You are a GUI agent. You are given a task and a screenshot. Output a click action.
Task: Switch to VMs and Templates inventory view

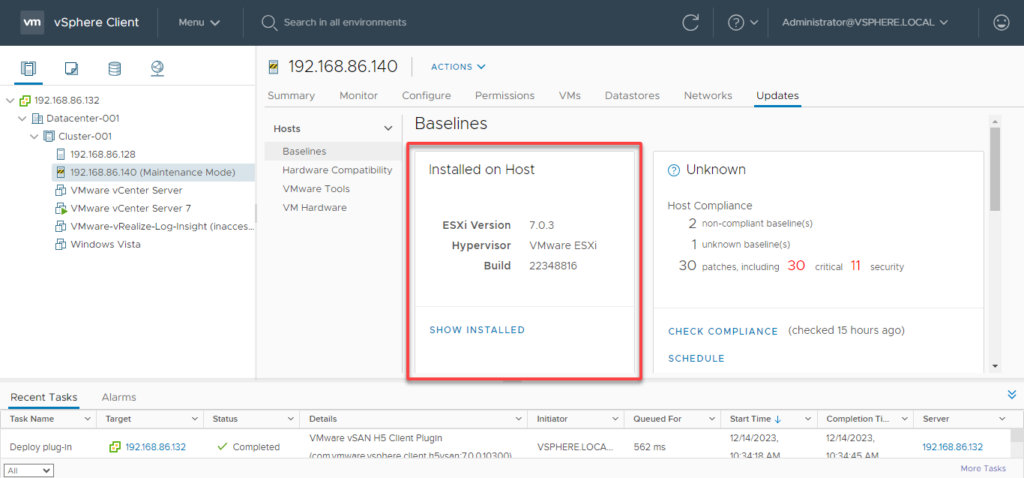click(x=71, y=69)
